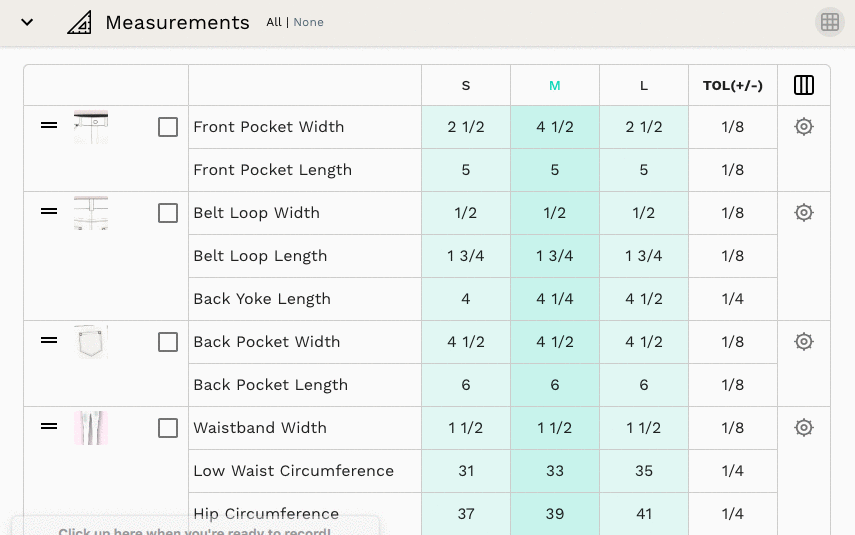Edit M value of Front Pocket Width
Viewport: 855px width, 535px height.
point(555,127)
